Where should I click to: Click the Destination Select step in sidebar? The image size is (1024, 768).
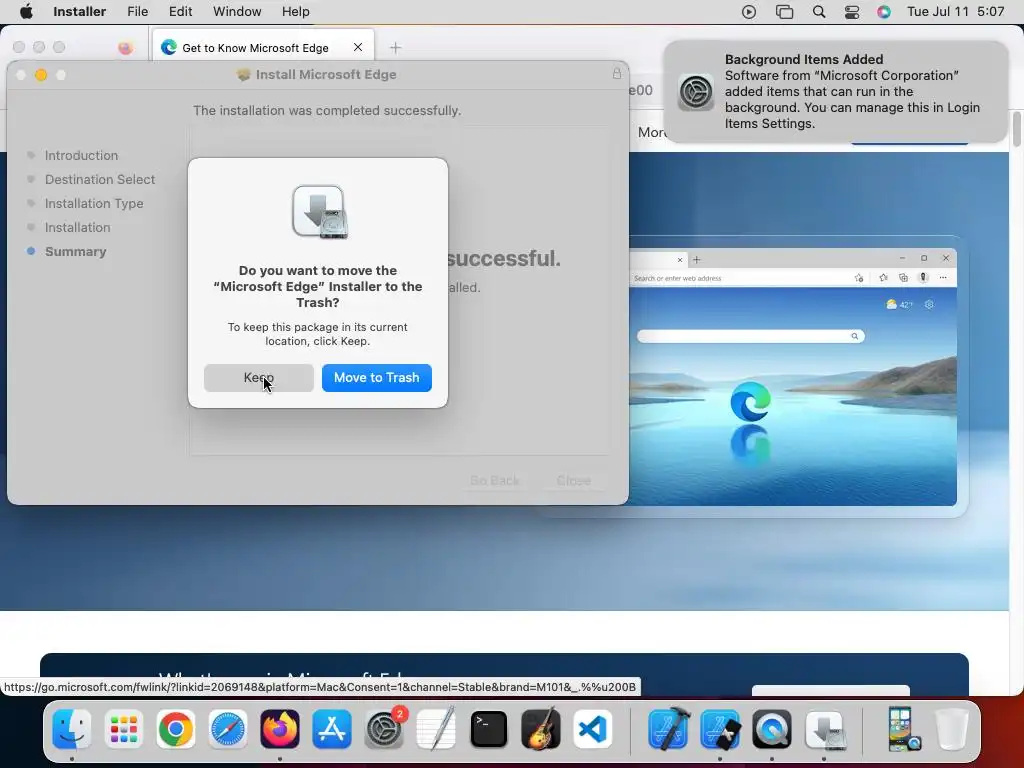pos(100,180)
